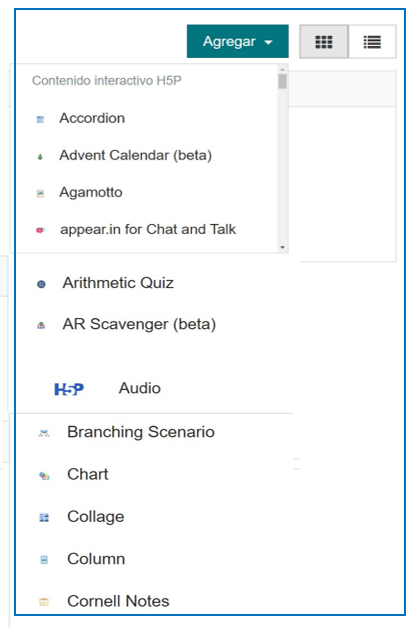Switch to list view
Image resolution: width=413 pixels, height=628 pixels.
pyautogui.click(x=372, y=42)
